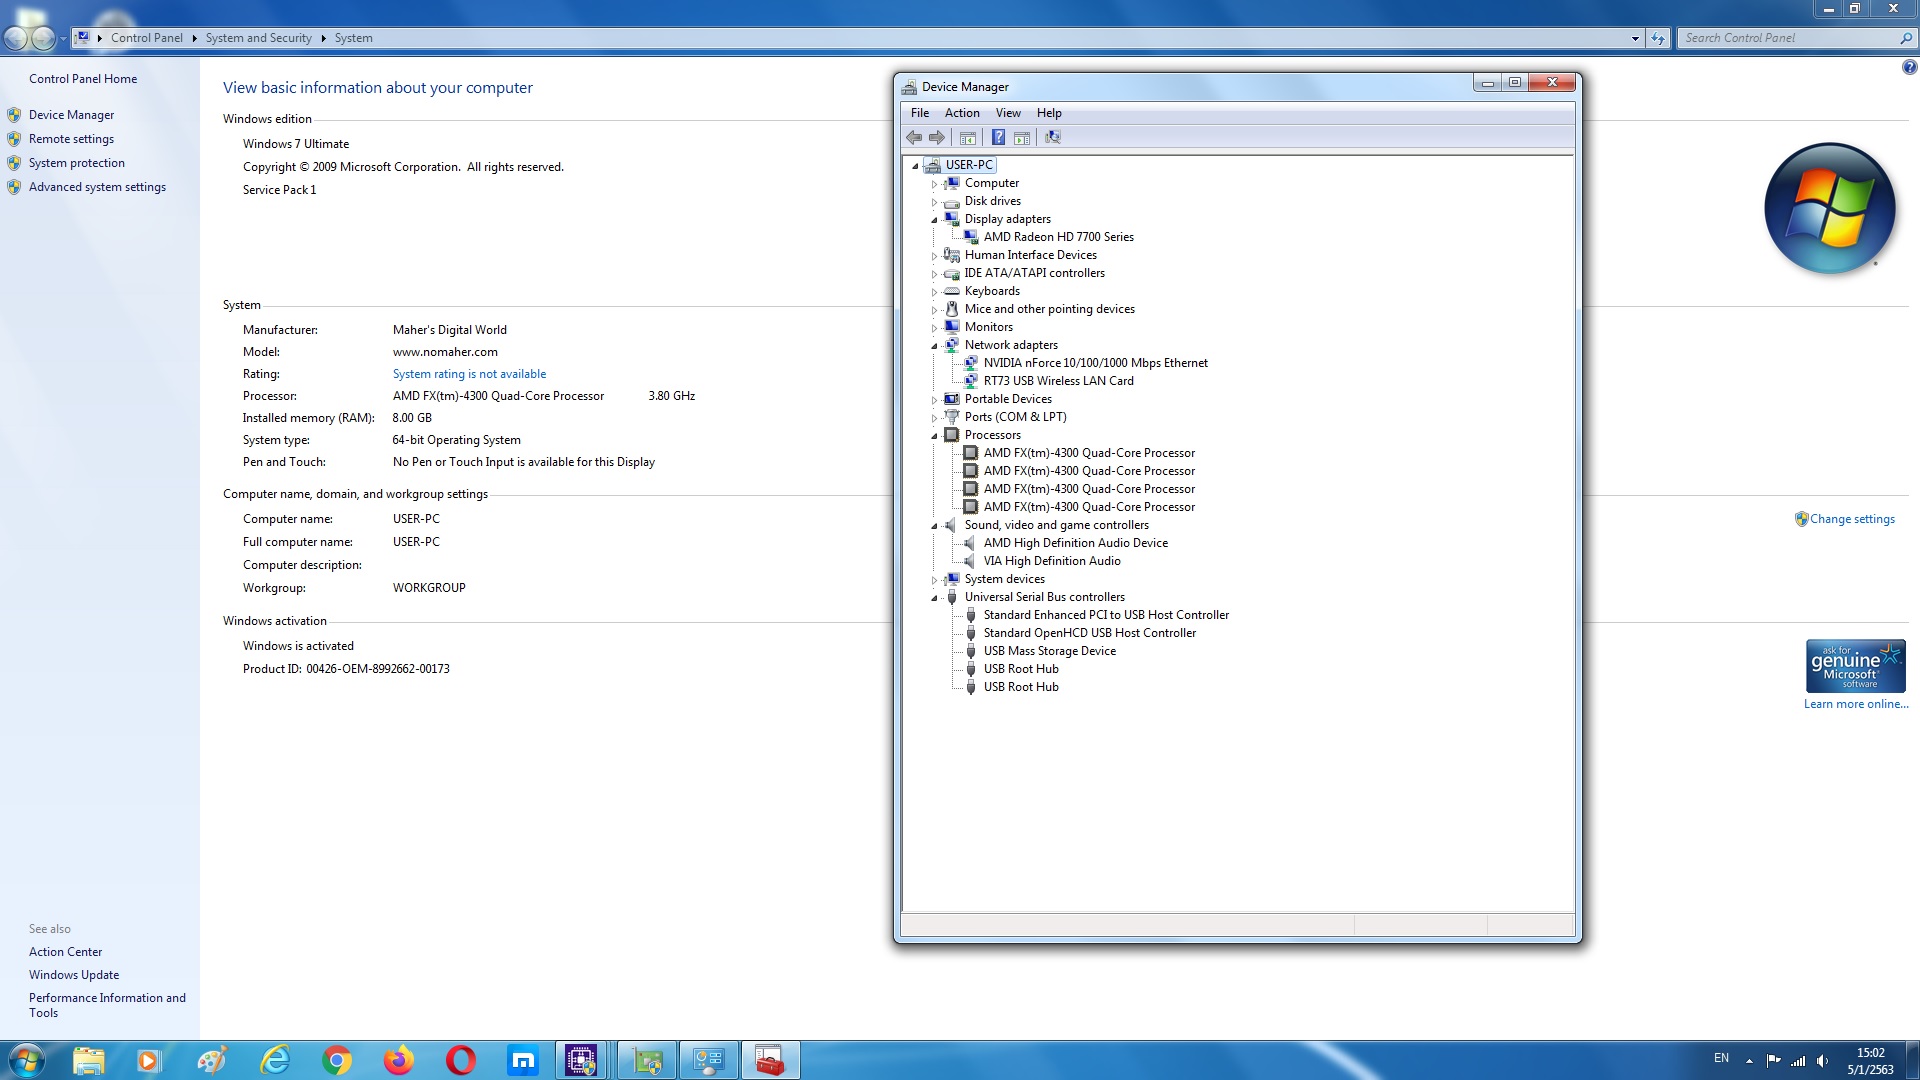Go forward in Device Manager toolbar
Image resolution: width=1920 pixels, height=1080 pixels.
pos(937,138)
